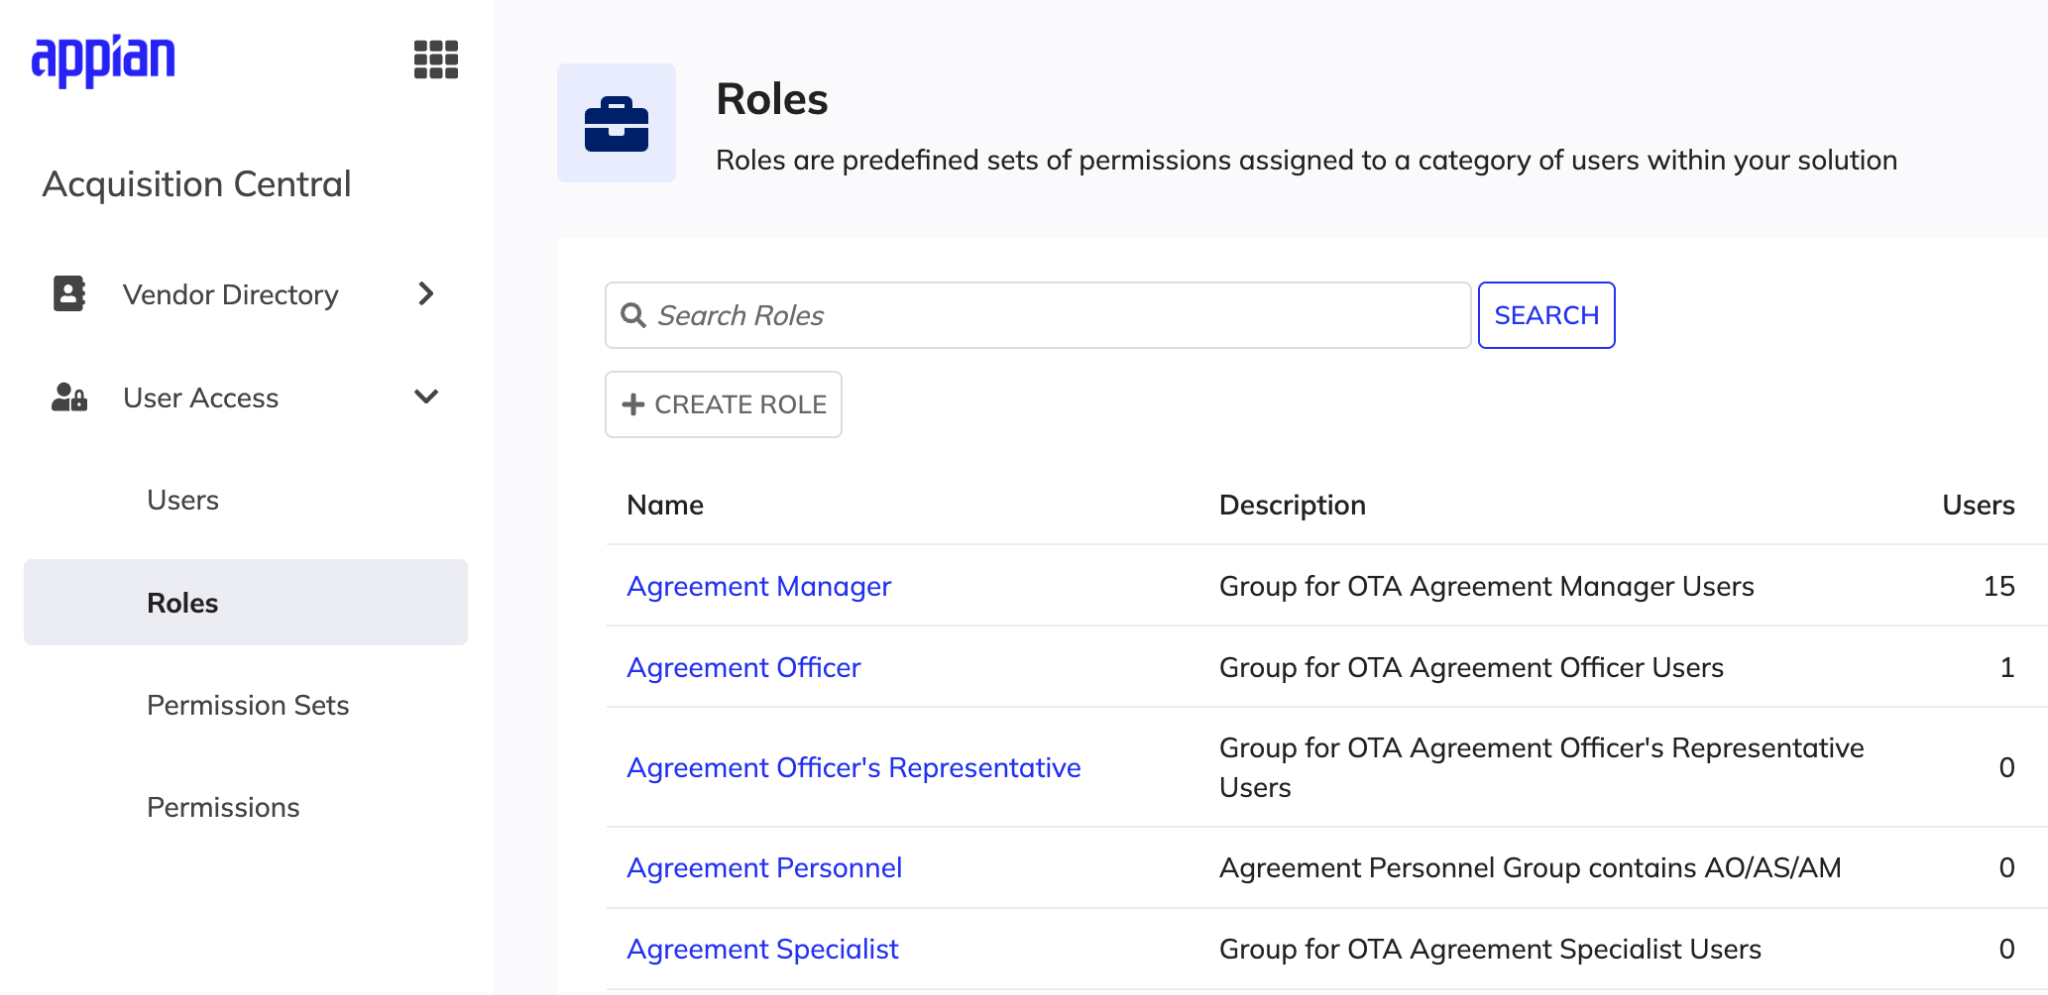Collapse the User Access chevron

[x=426, y=397]
